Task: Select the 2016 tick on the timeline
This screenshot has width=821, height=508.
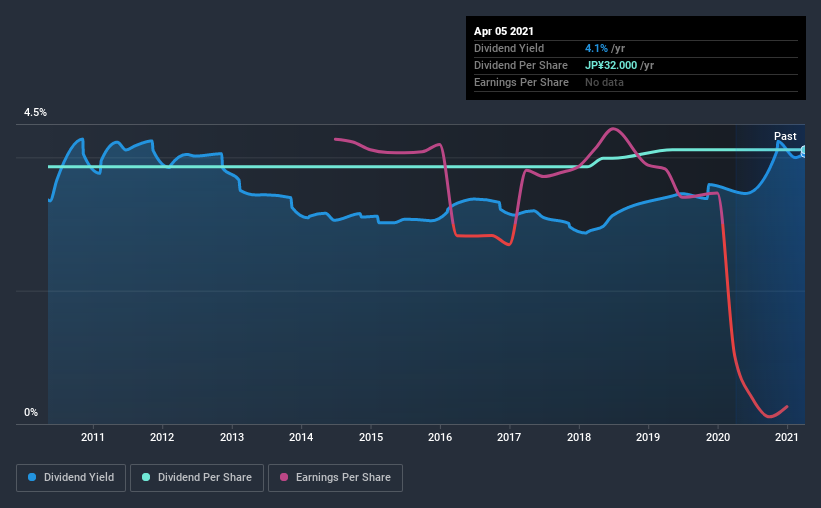Action: [440, 437]
